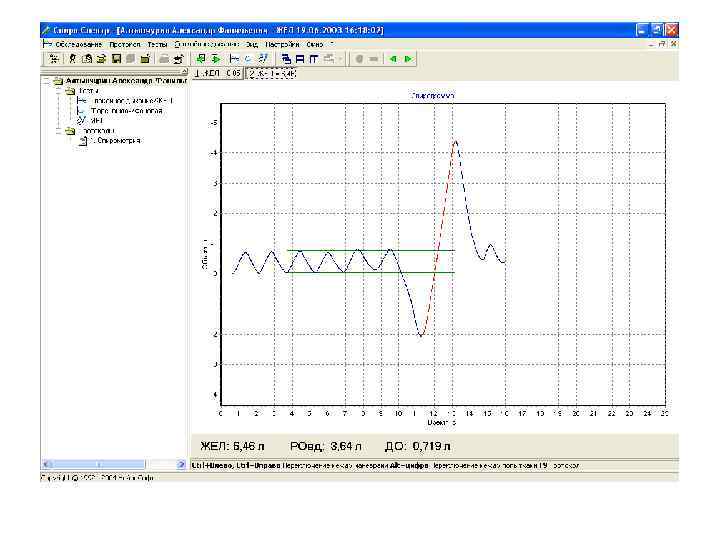Click the red peak of the spirogram curve
Image resolution: width=720 pixels, height=540 pixels.
point(455,142)
